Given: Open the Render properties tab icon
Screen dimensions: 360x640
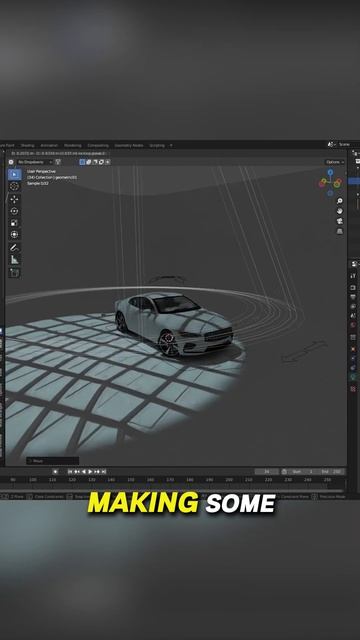Looking at the screenshot, I should pos(353,287).
